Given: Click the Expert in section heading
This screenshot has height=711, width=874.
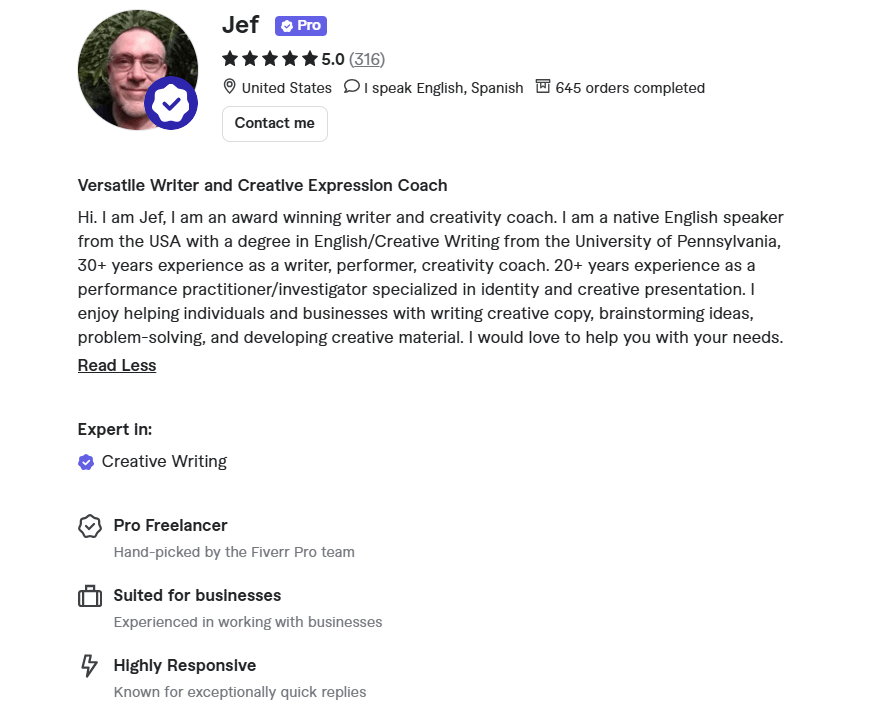Looking at the screenshot, I should pyautogui.click(x=113, y=429).
